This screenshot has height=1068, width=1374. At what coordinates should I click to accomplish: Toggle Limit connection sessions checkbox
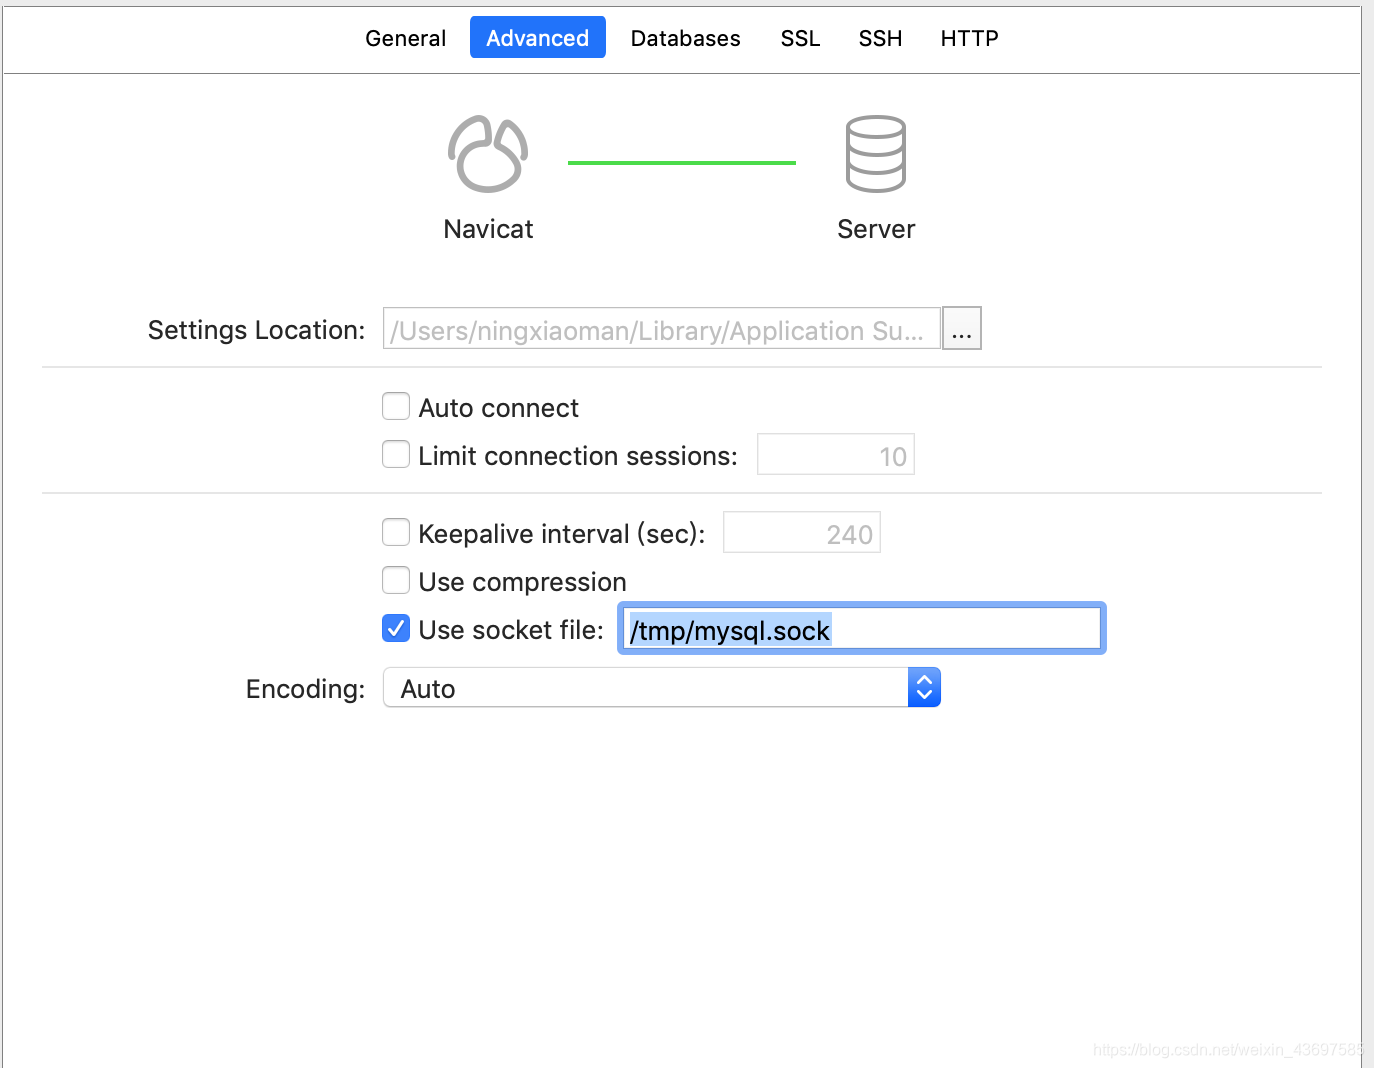pos(396,454)
